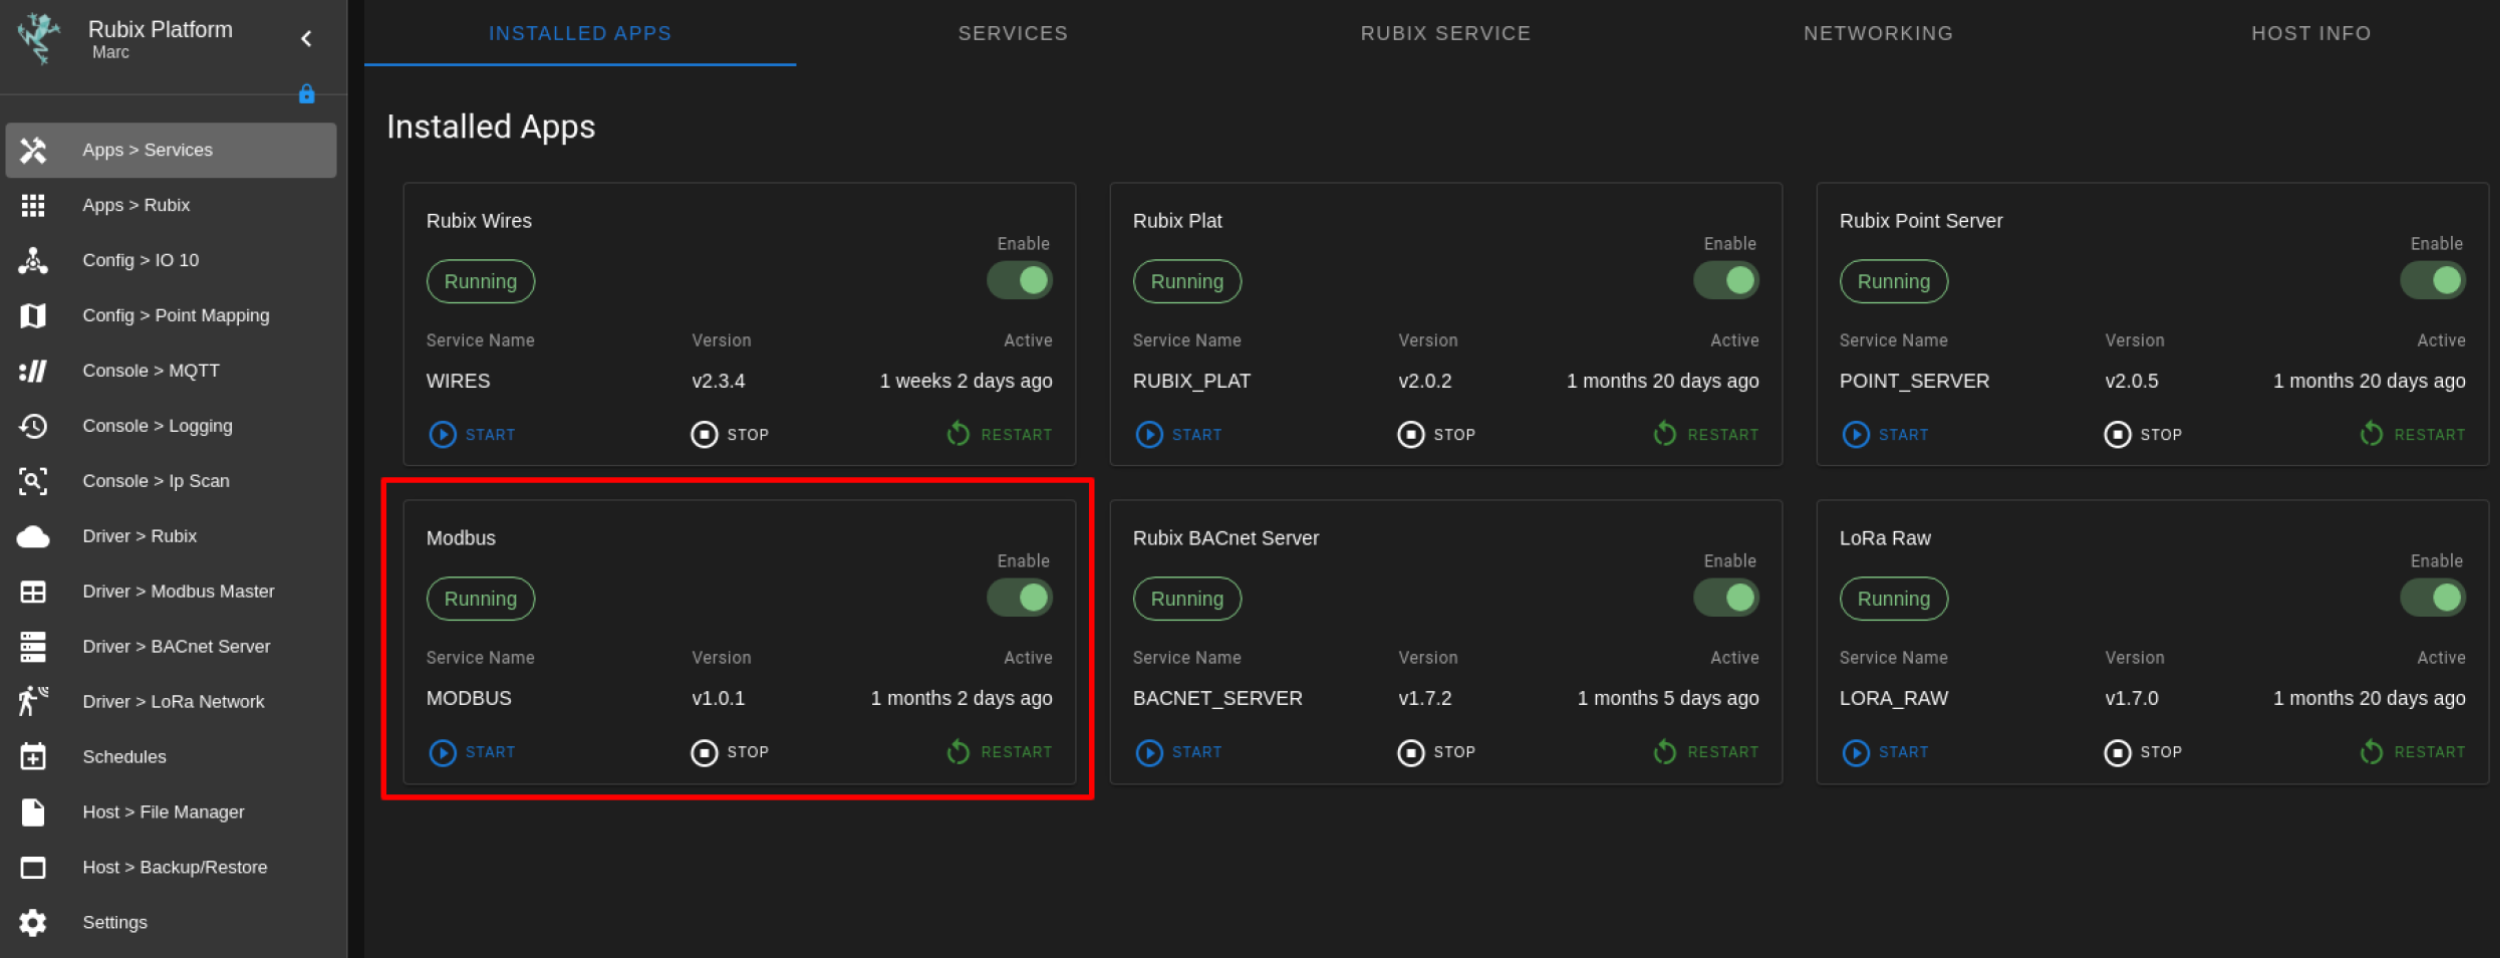Click version text v2.3.4

pyautogui.click(x=718, y=381)
